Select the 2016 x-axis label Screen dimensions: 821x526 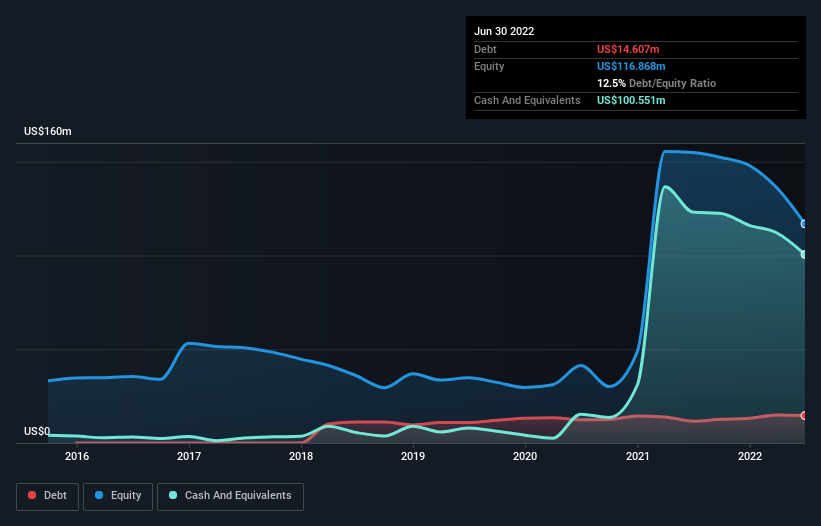click(x=77, y=456)
